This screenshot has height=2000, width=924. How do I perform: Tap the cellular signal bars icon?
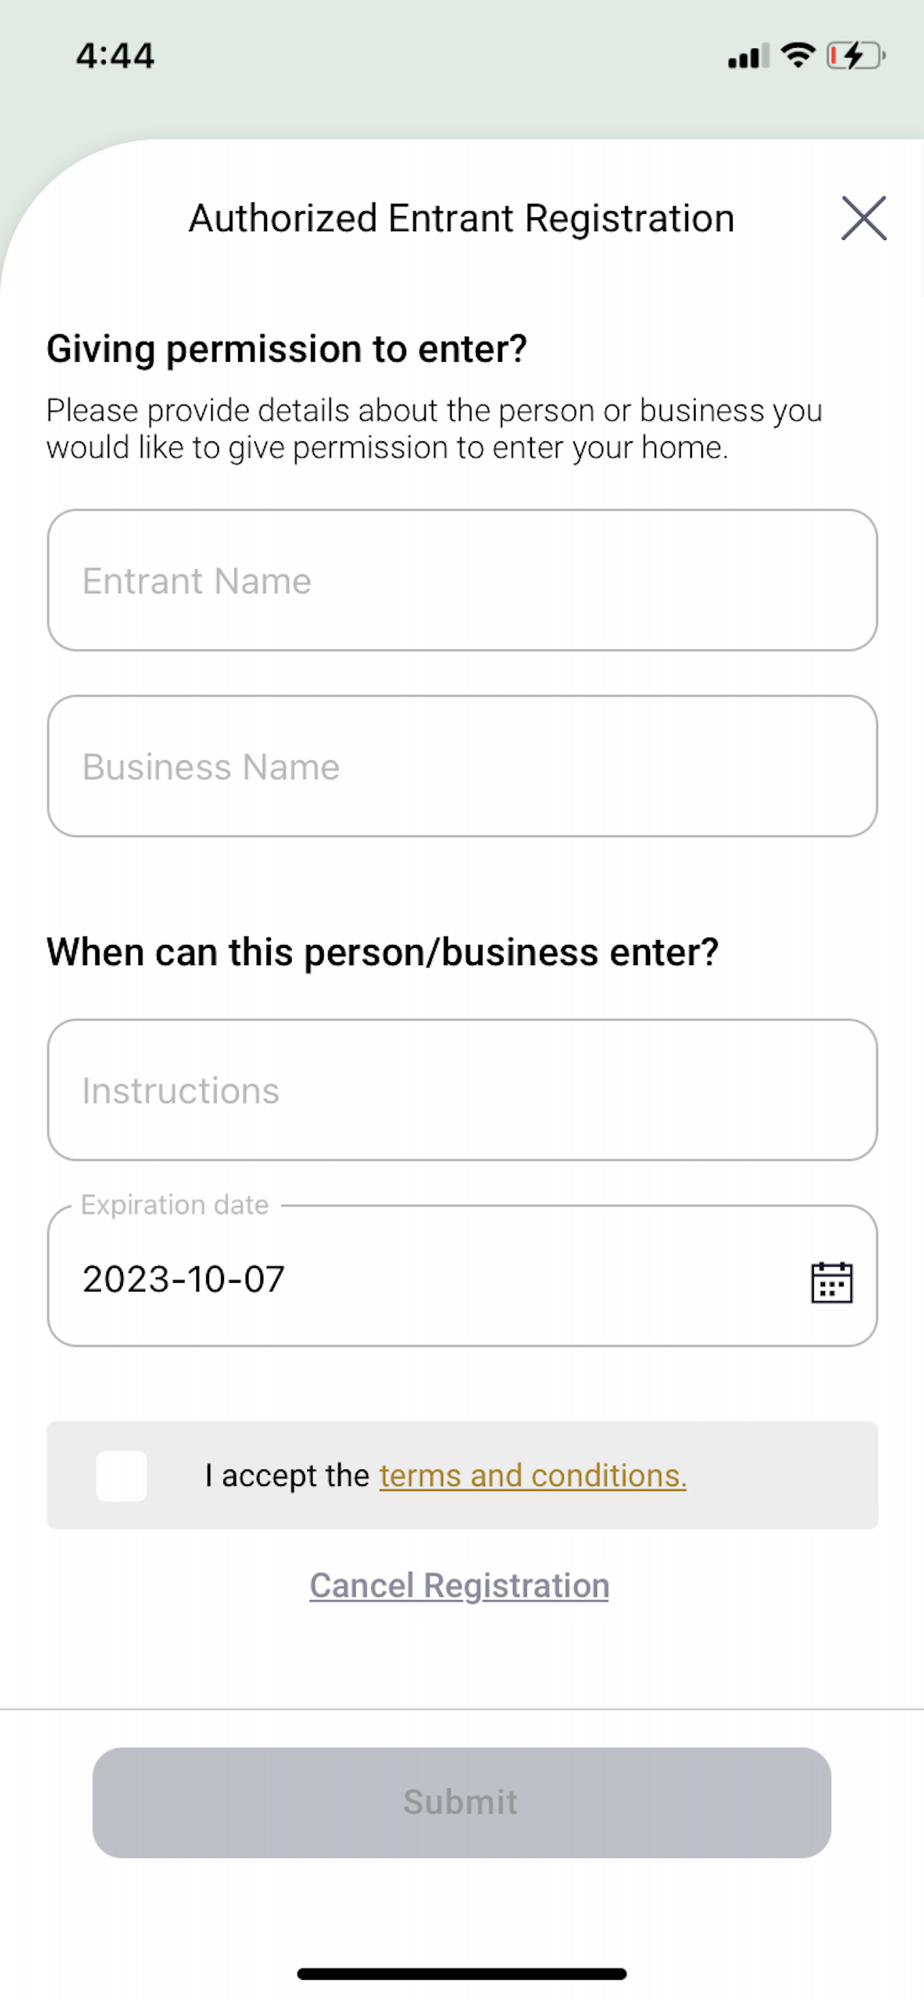coord(748,57)
